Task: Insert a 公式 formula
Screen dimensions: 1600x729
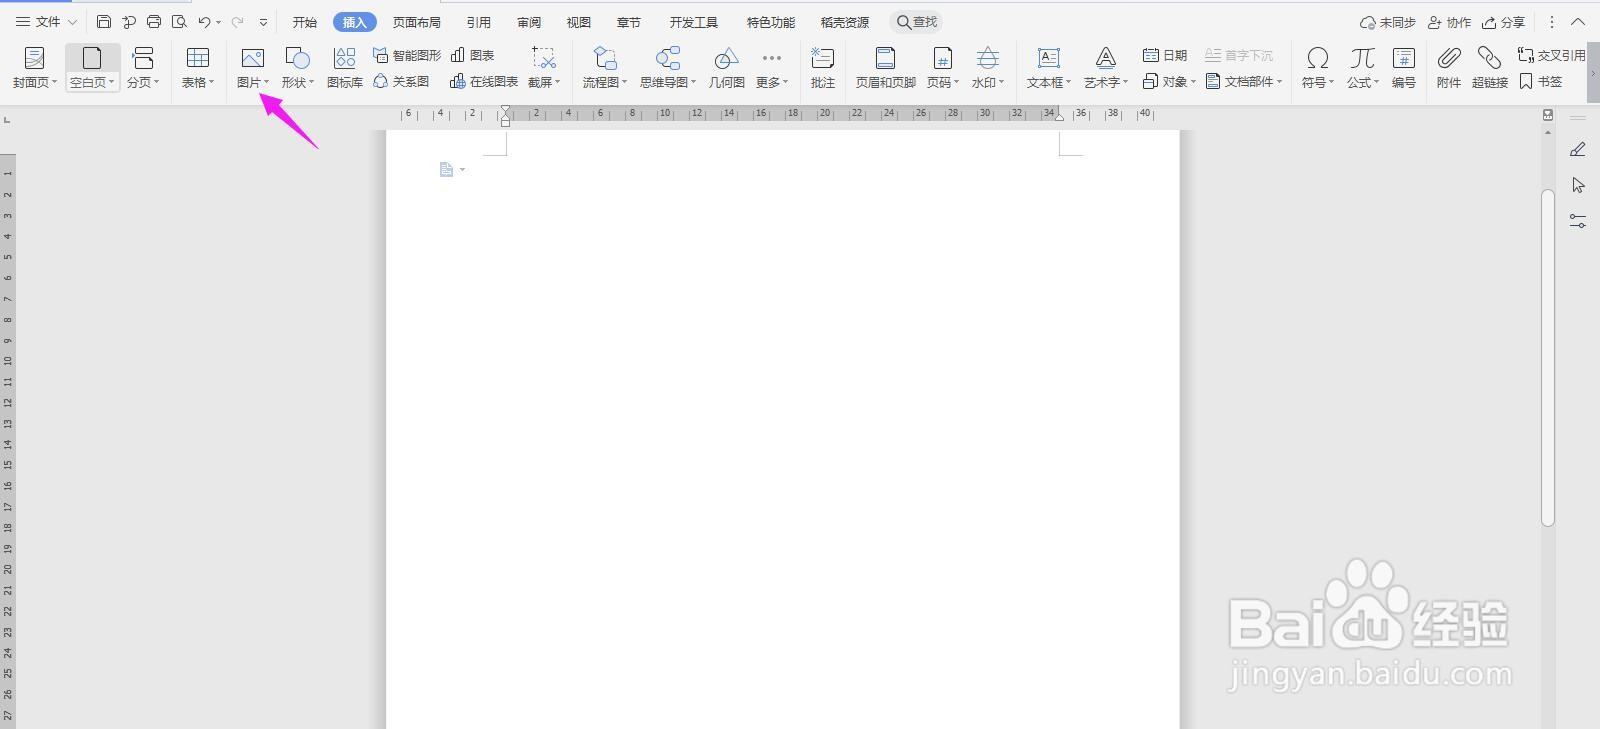Action: coord(1363,68)
